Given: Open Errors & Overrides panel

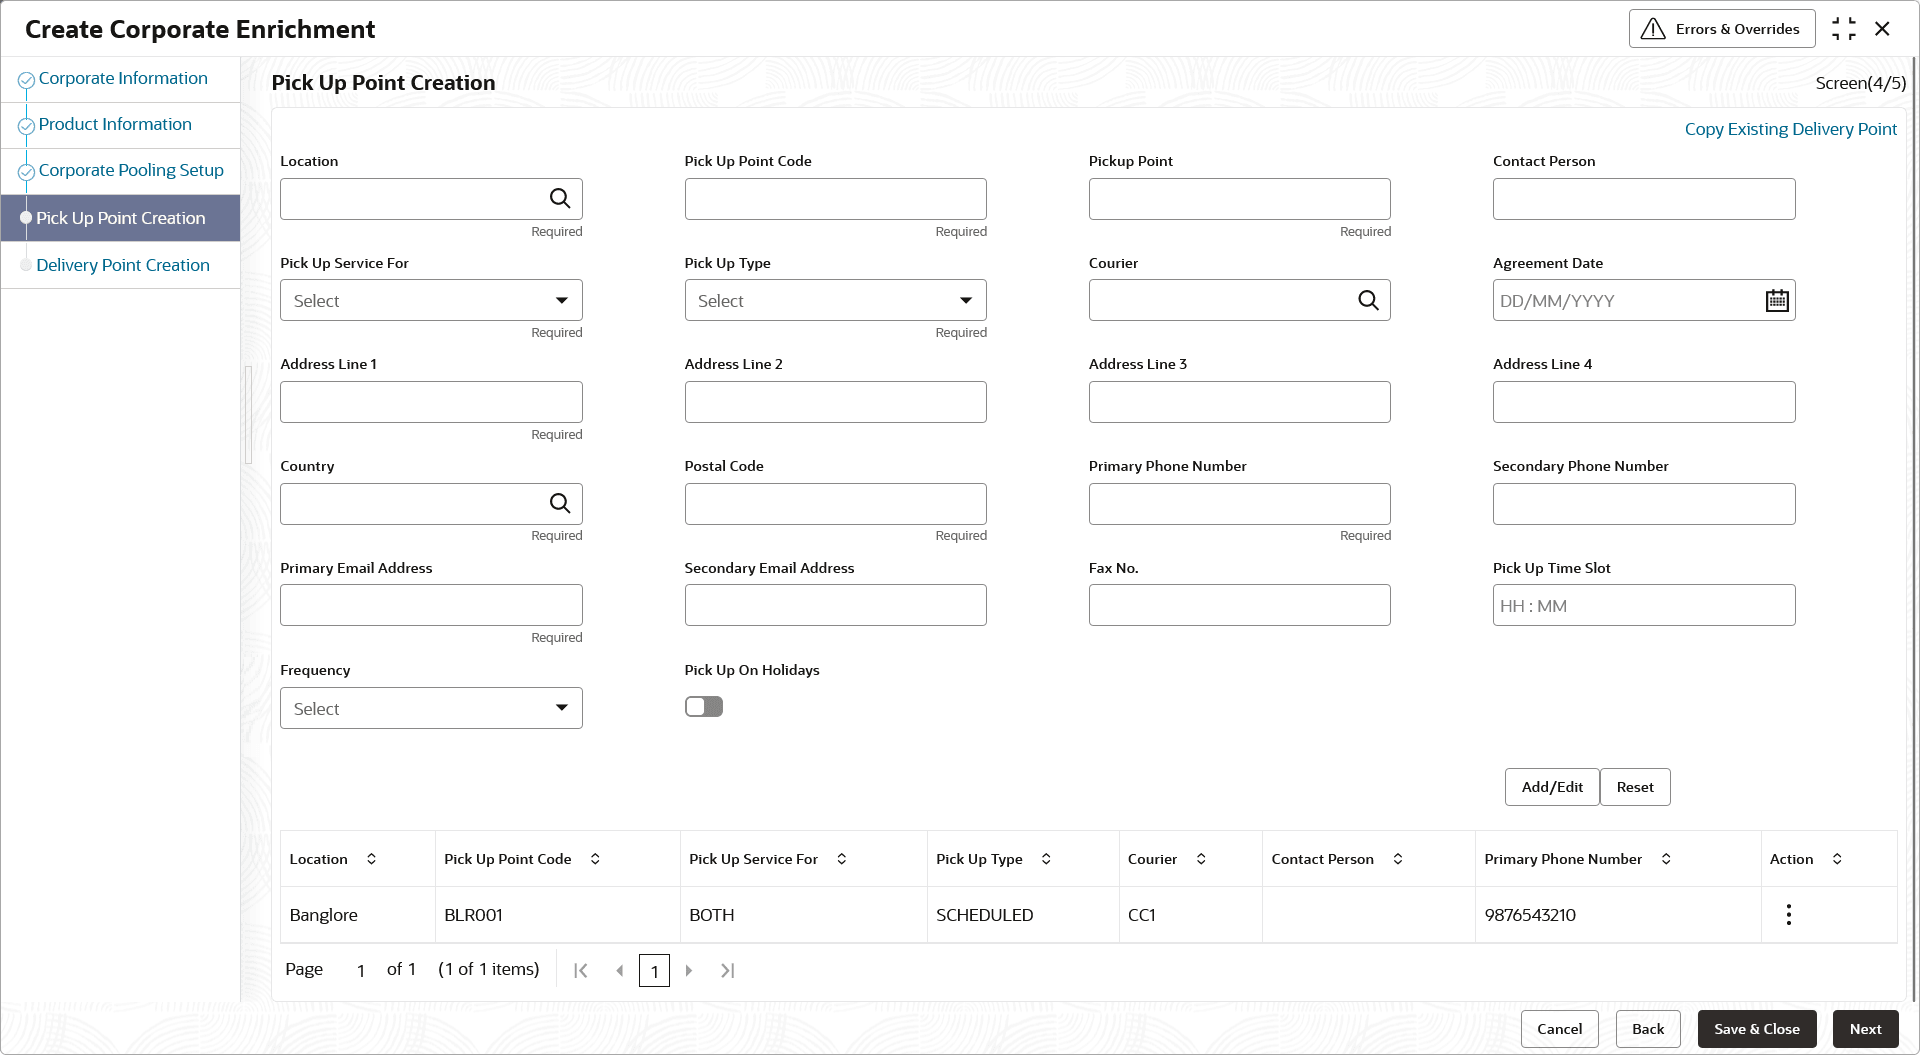Looking at the screenshot, I should 1721,29.
